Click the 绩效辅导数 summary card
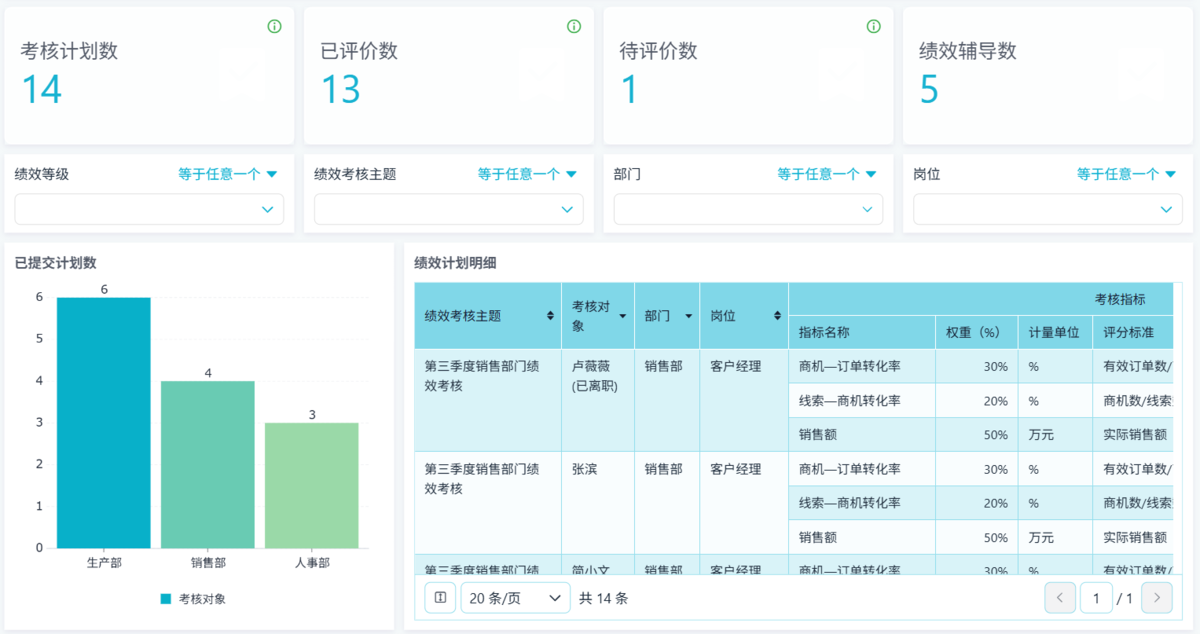This screenshot has width=1200, height=634. (1047, 75)
